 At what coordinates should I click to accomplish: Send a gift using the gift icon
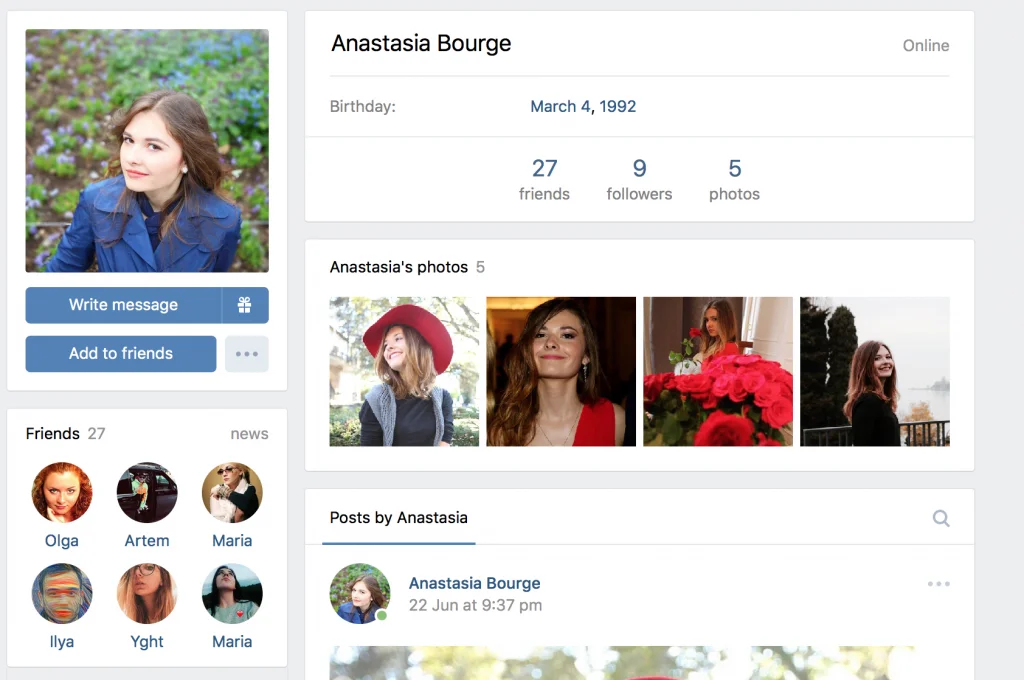[245, 305]
